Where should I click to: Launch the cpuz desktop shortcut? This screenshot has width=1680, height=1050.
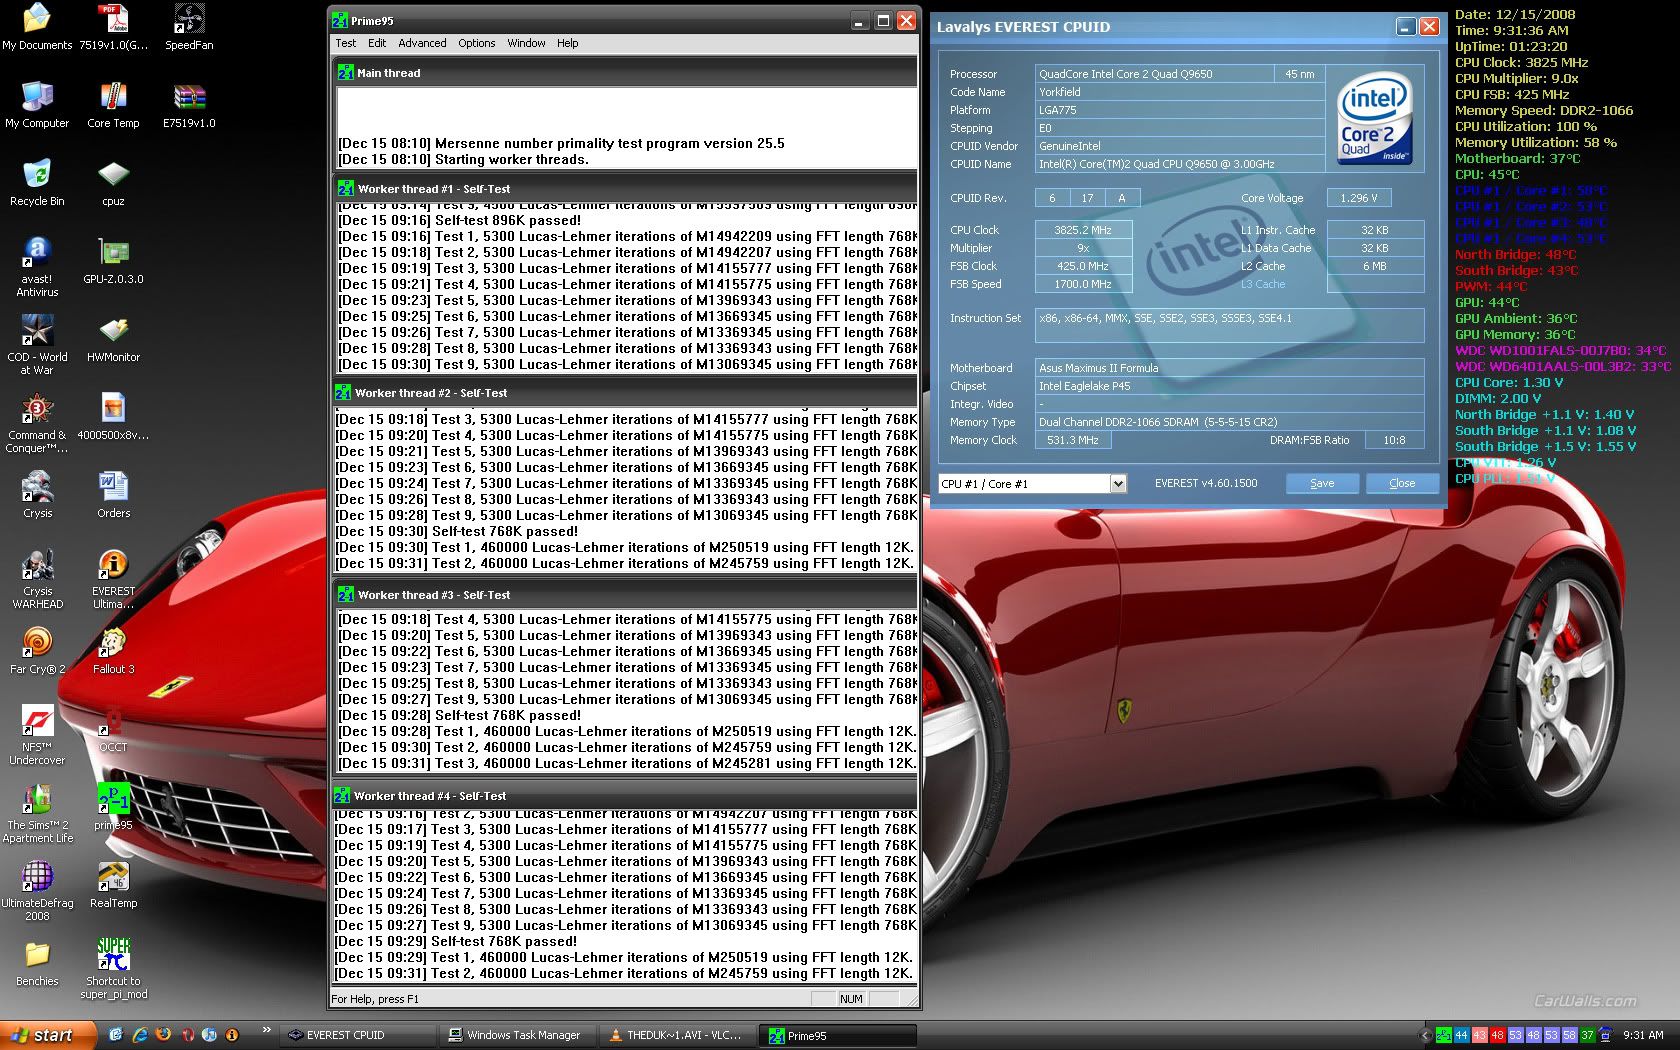tap(113, 183)
